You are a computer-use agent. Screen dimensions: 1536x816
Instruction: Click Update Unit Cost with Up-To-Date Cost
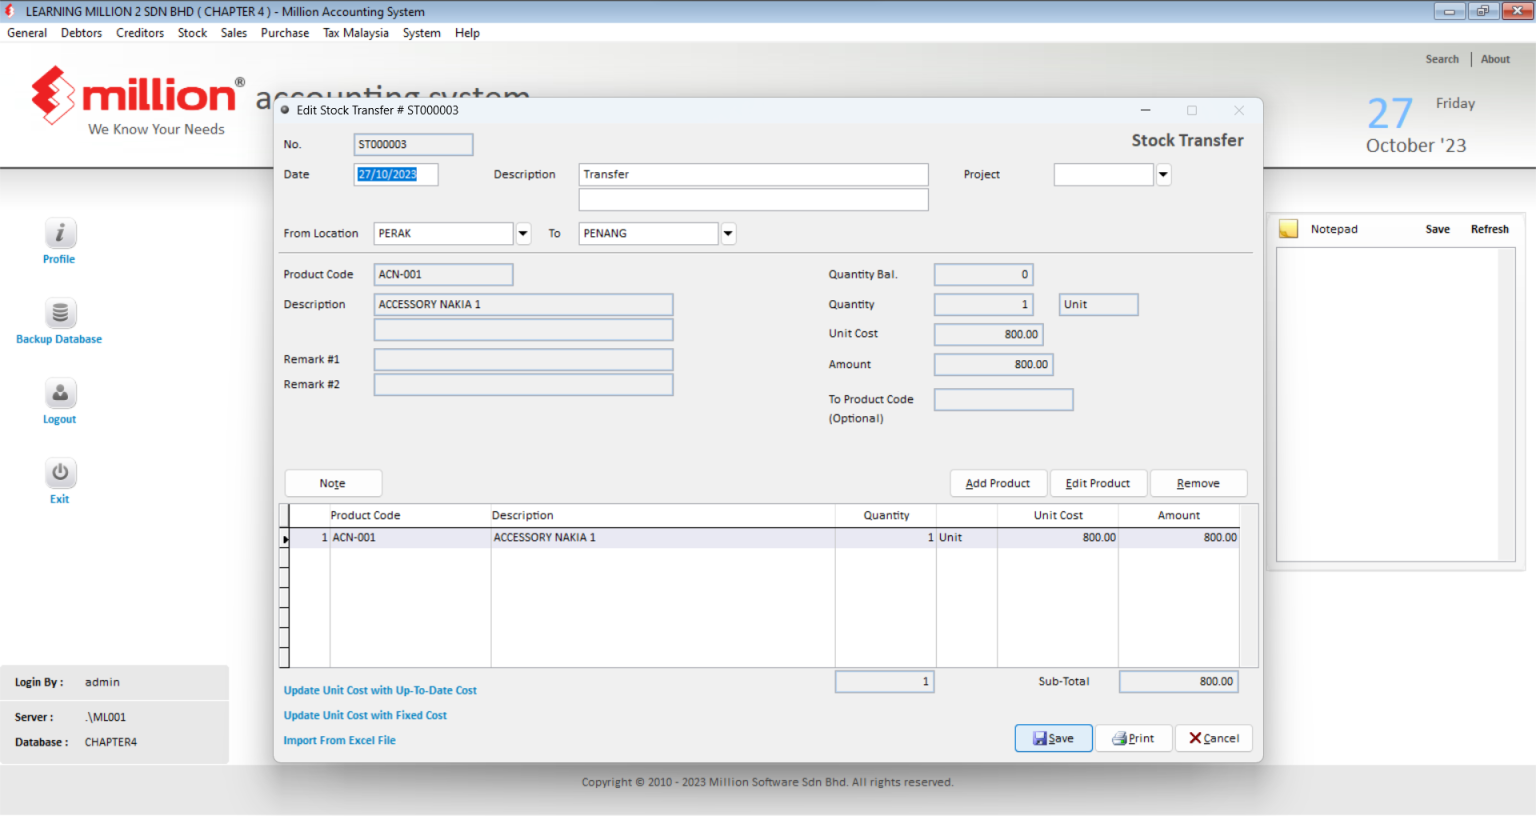[x=380, y=690]
